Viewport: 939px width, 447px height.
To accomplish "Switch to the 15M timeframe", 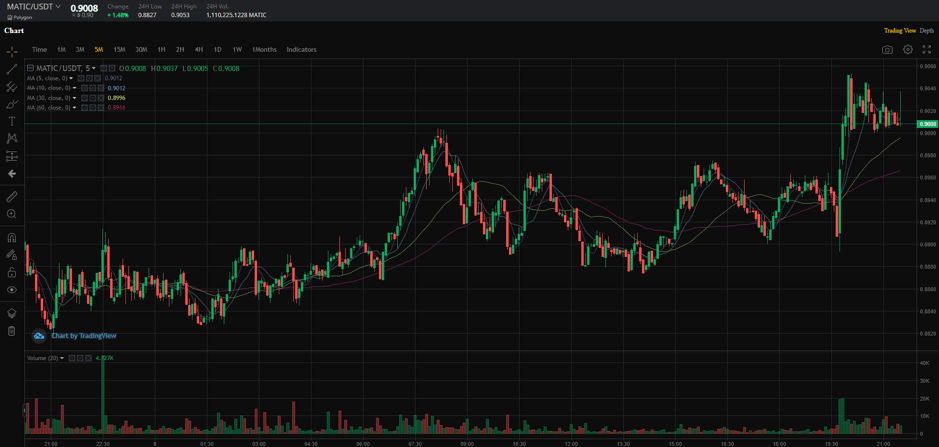I will [x=119, y=49].
